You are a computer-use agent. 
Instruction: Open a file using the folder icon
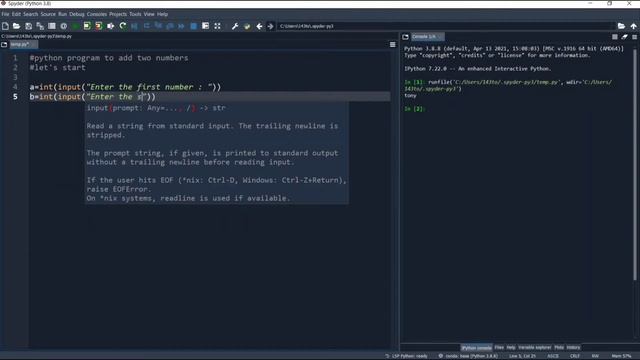16,26
